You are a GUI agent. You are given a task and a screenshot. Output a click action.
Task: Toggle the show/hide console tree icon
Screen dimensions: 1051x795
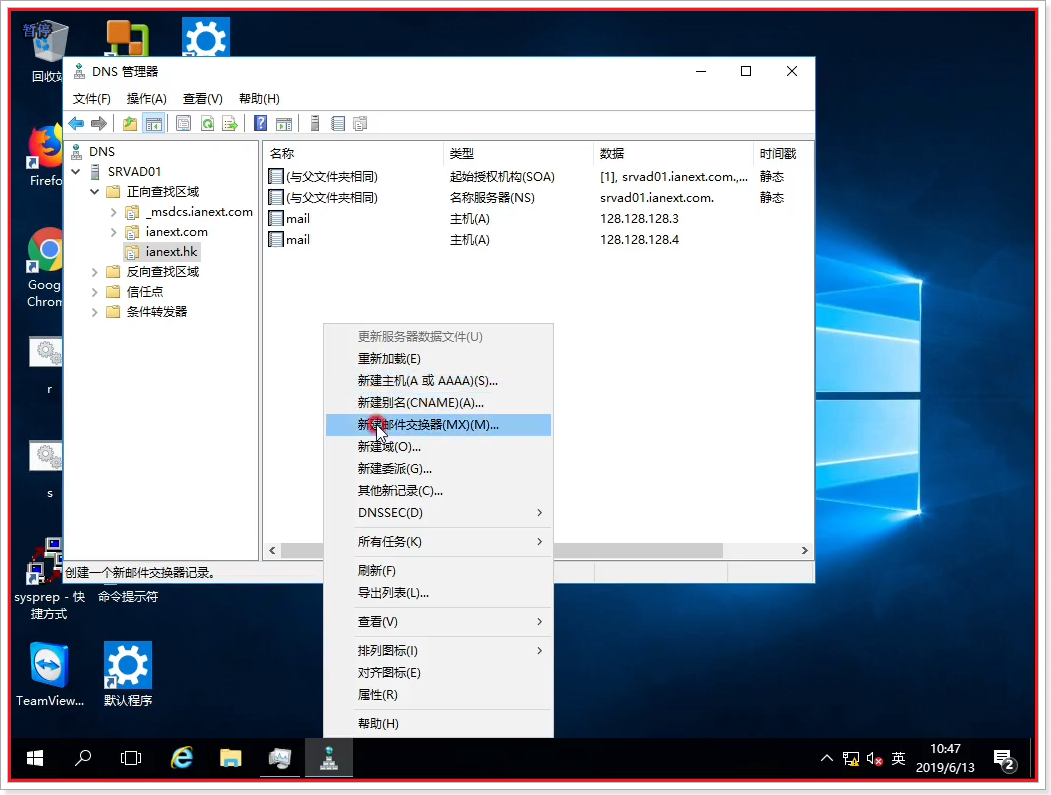click(x=154, y=123)
